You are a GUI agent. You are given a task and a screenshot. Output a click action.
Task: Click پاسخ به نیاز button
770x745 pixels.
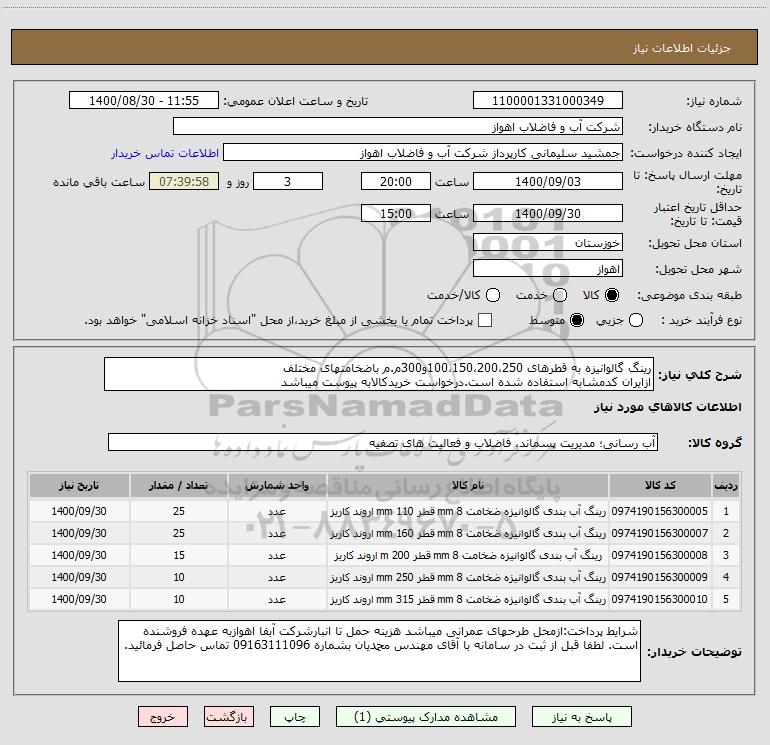582,717
